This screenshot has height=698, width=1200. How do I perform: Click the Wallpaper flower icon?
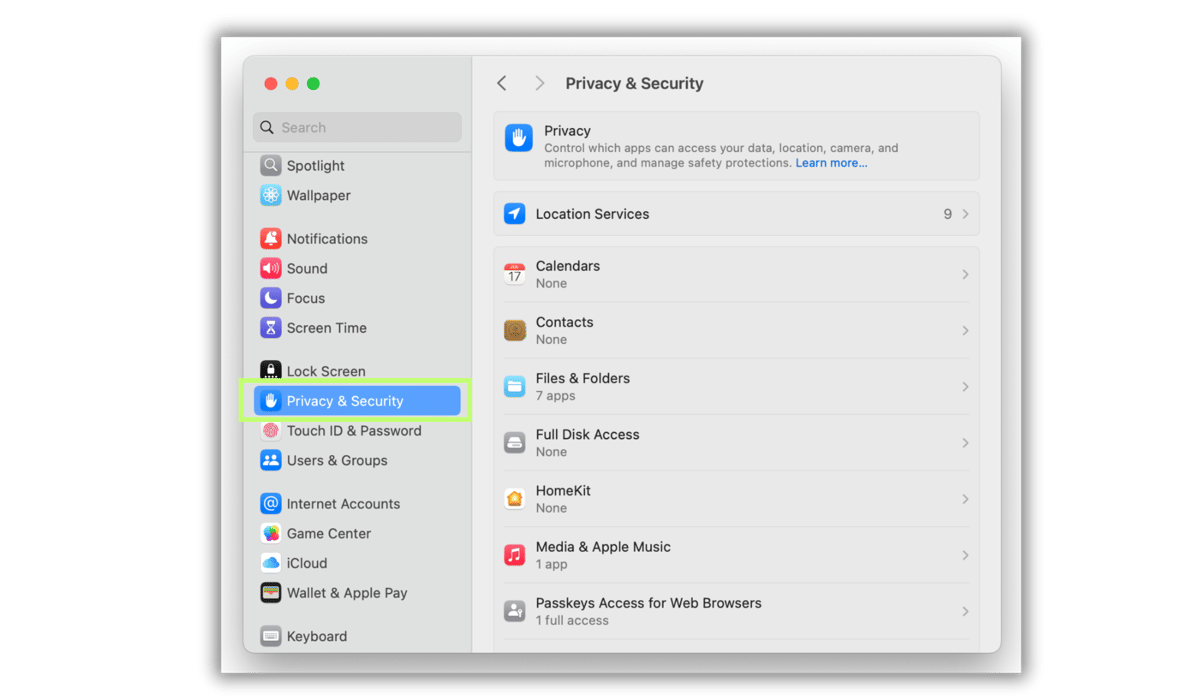270,196
